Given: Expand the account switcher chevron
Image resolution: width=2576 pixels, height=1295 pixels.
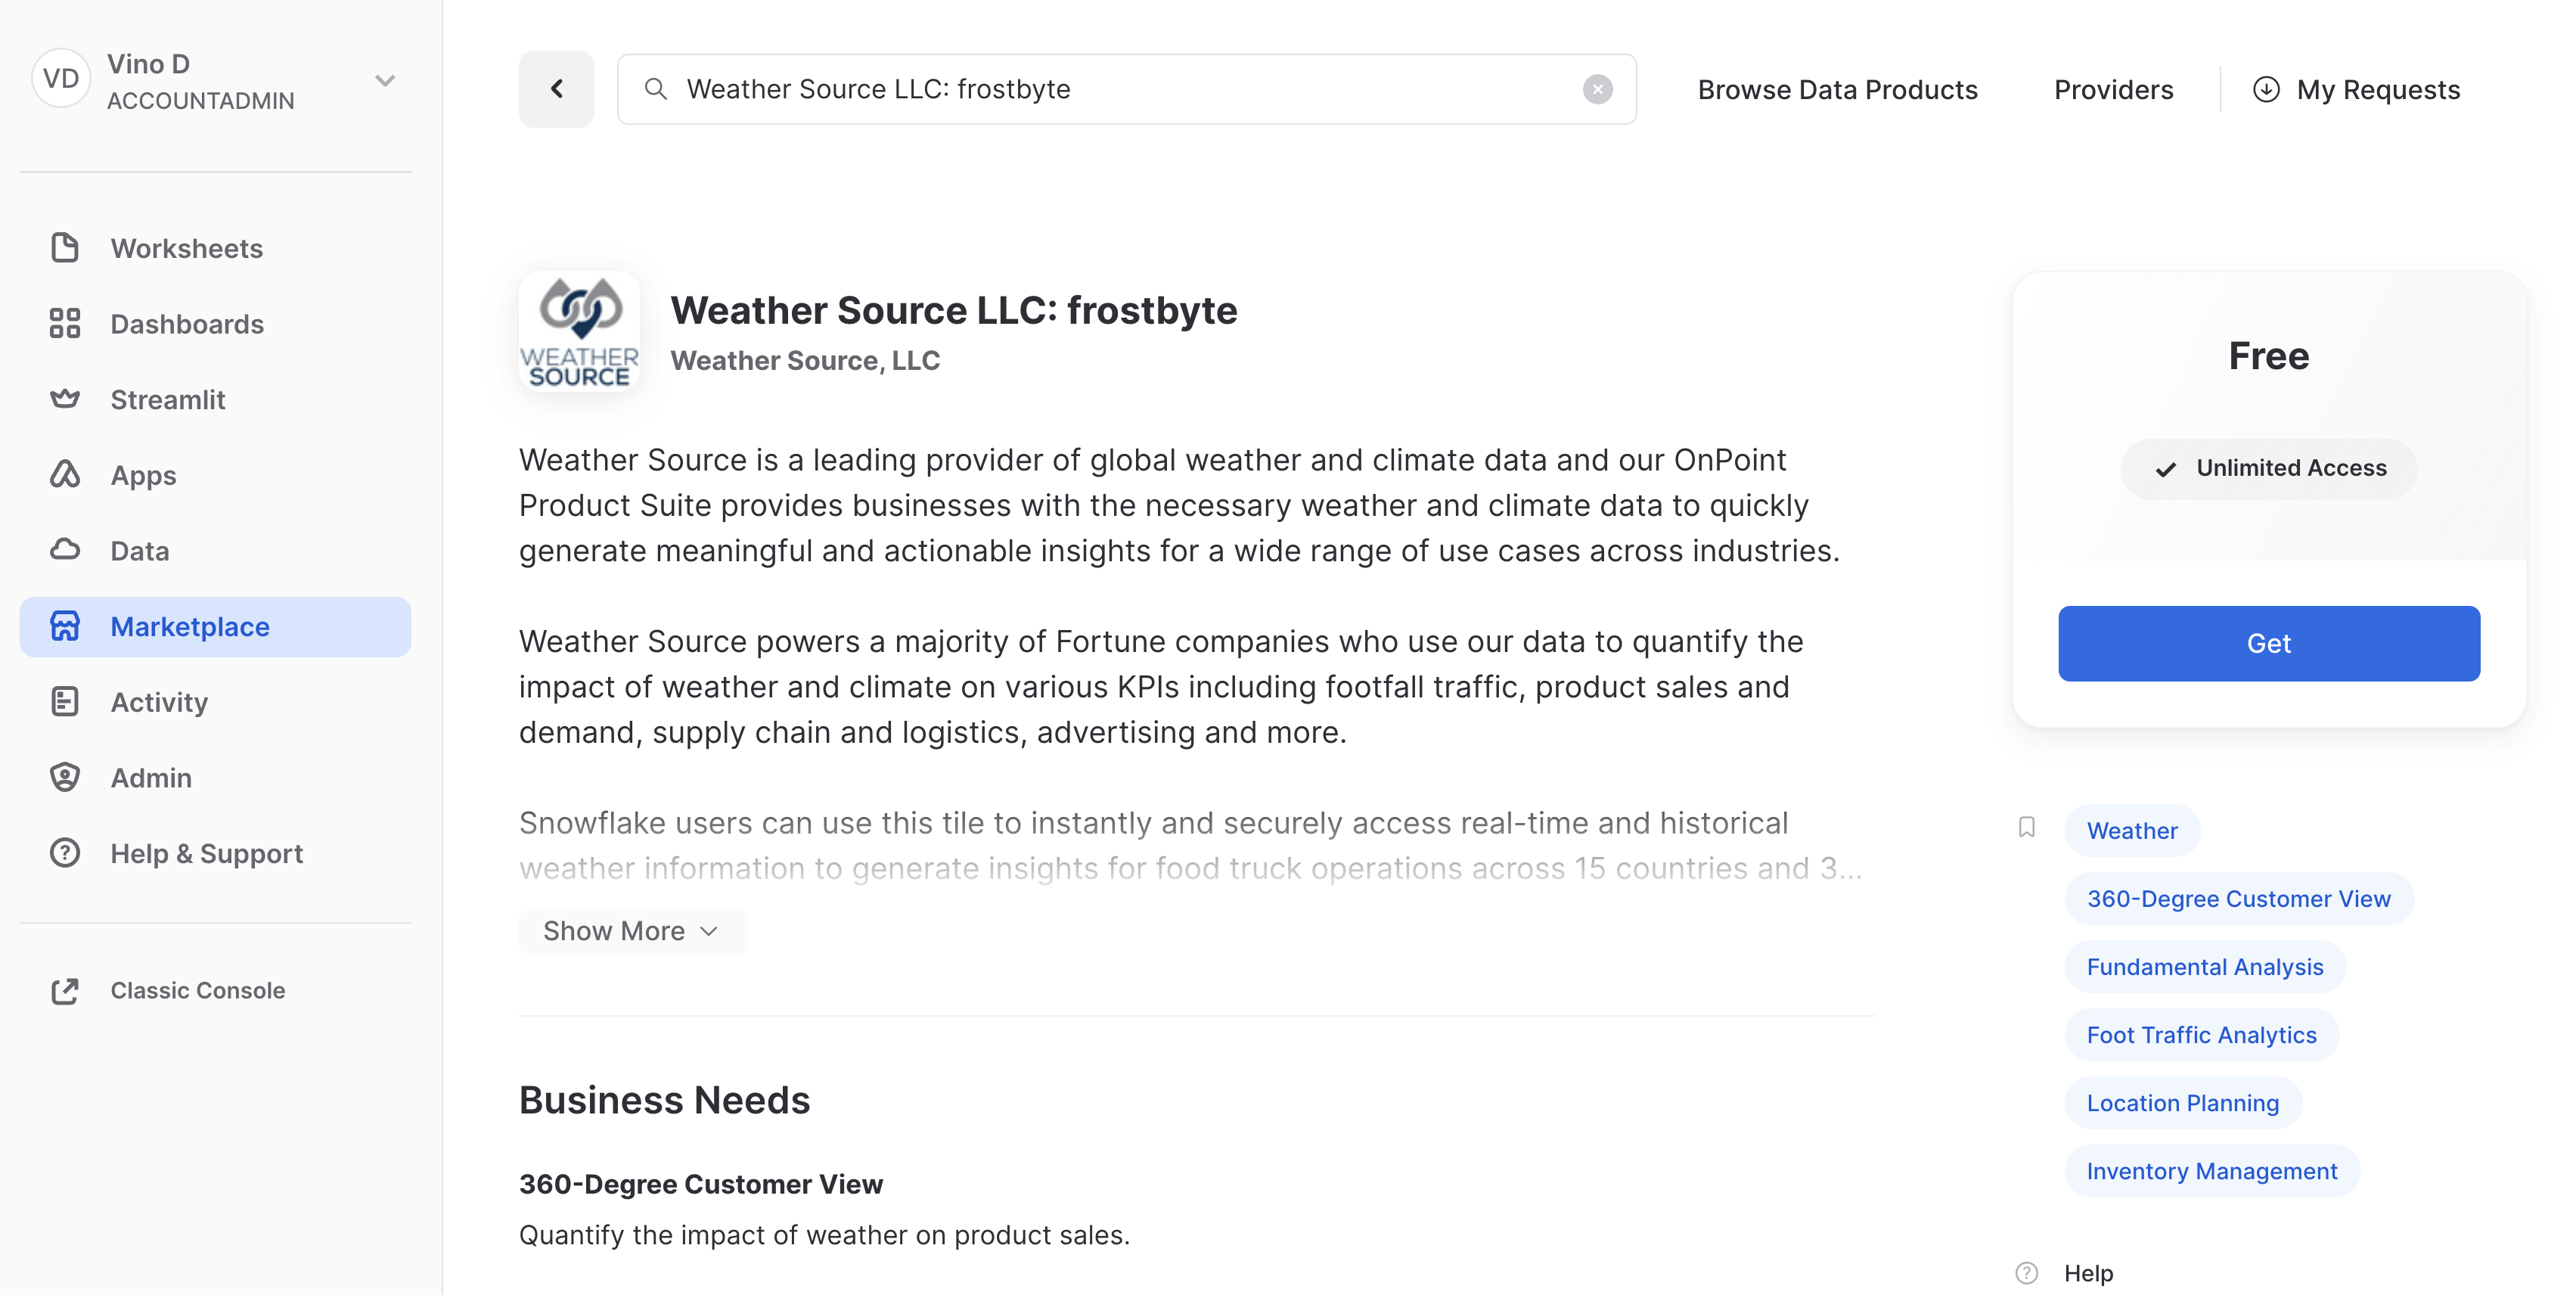Looking at the screenshot, I should coord(385,80).
